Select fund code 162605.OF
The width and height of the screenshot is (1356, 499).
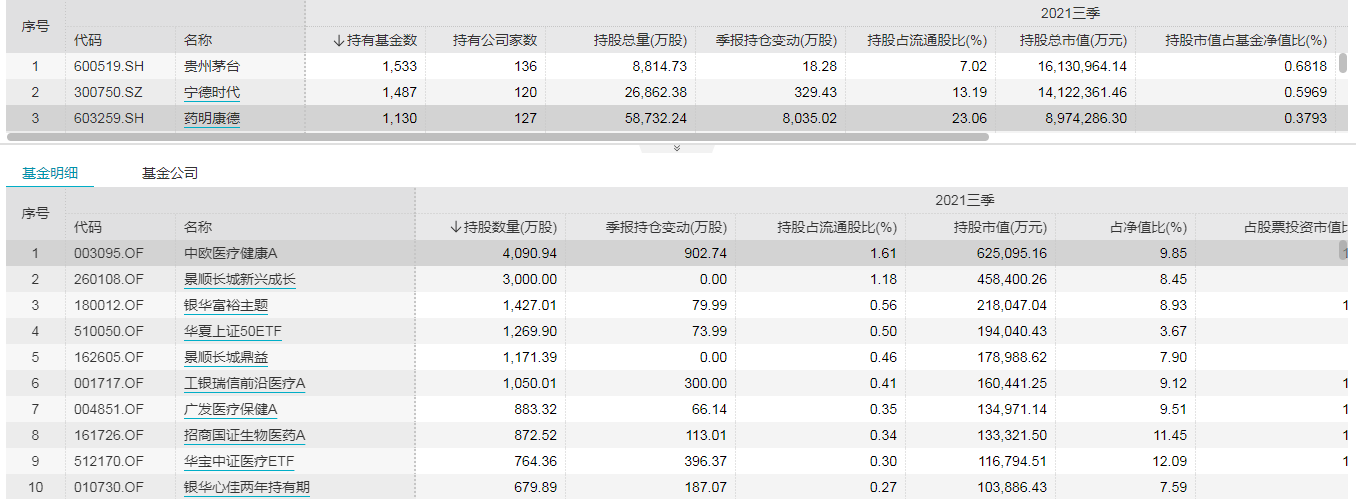click(x=109, y=357)
